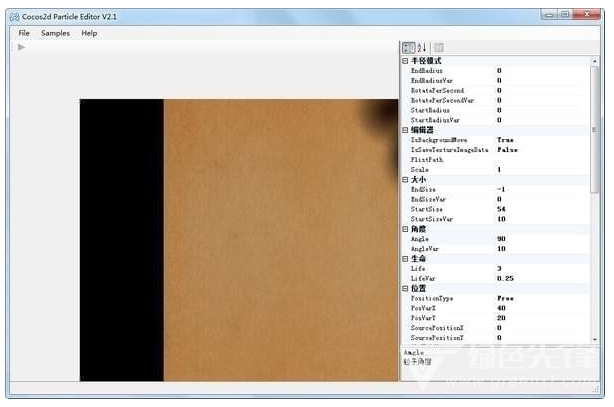
Task: Click the StartSize value field
Action: 542,209
